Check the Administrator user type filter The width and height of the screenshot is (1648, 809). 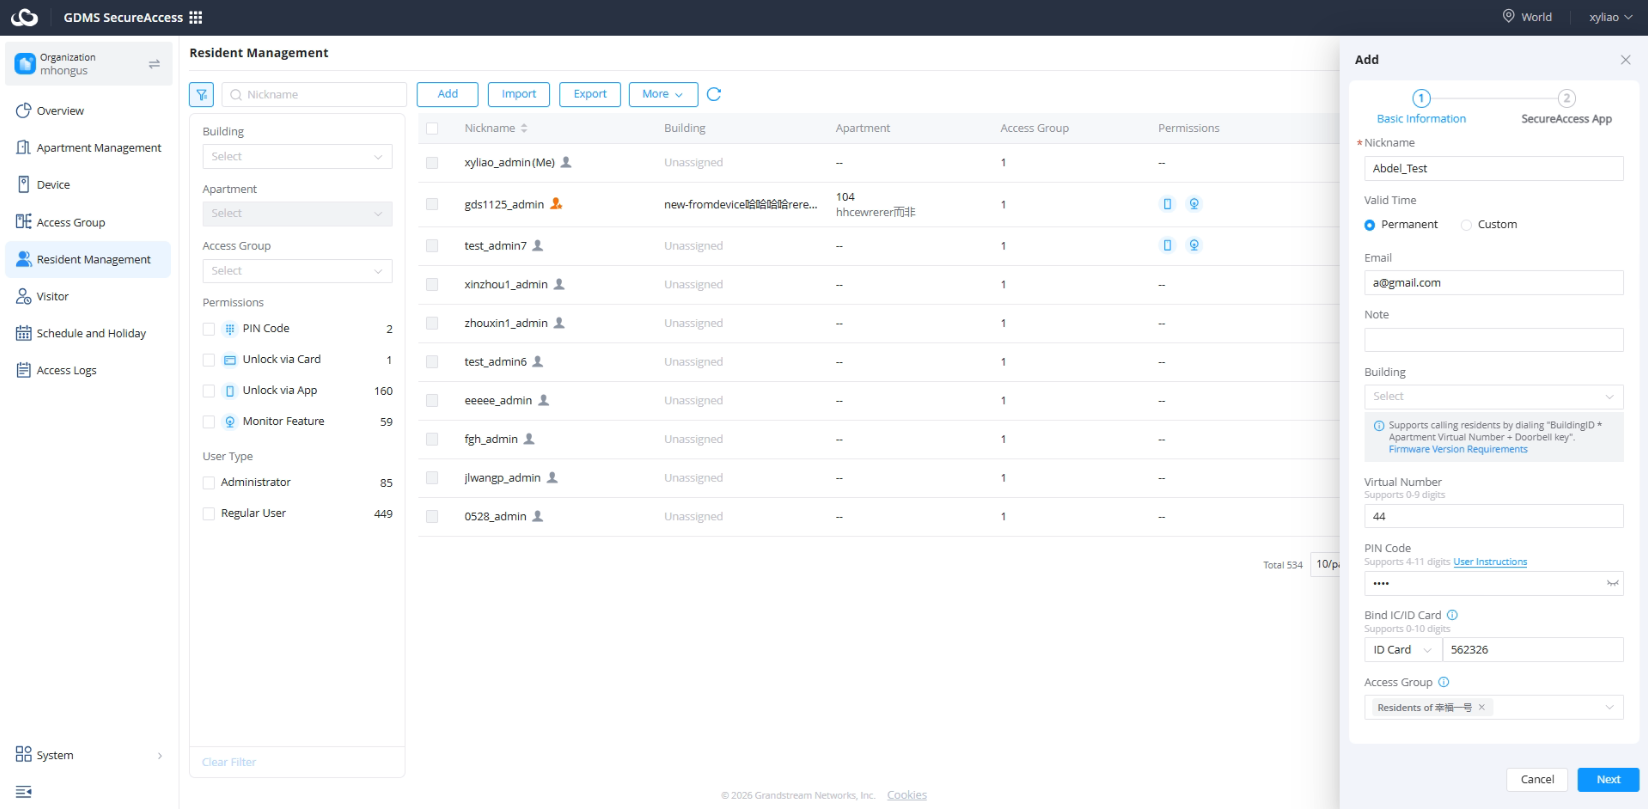(209, 483)
